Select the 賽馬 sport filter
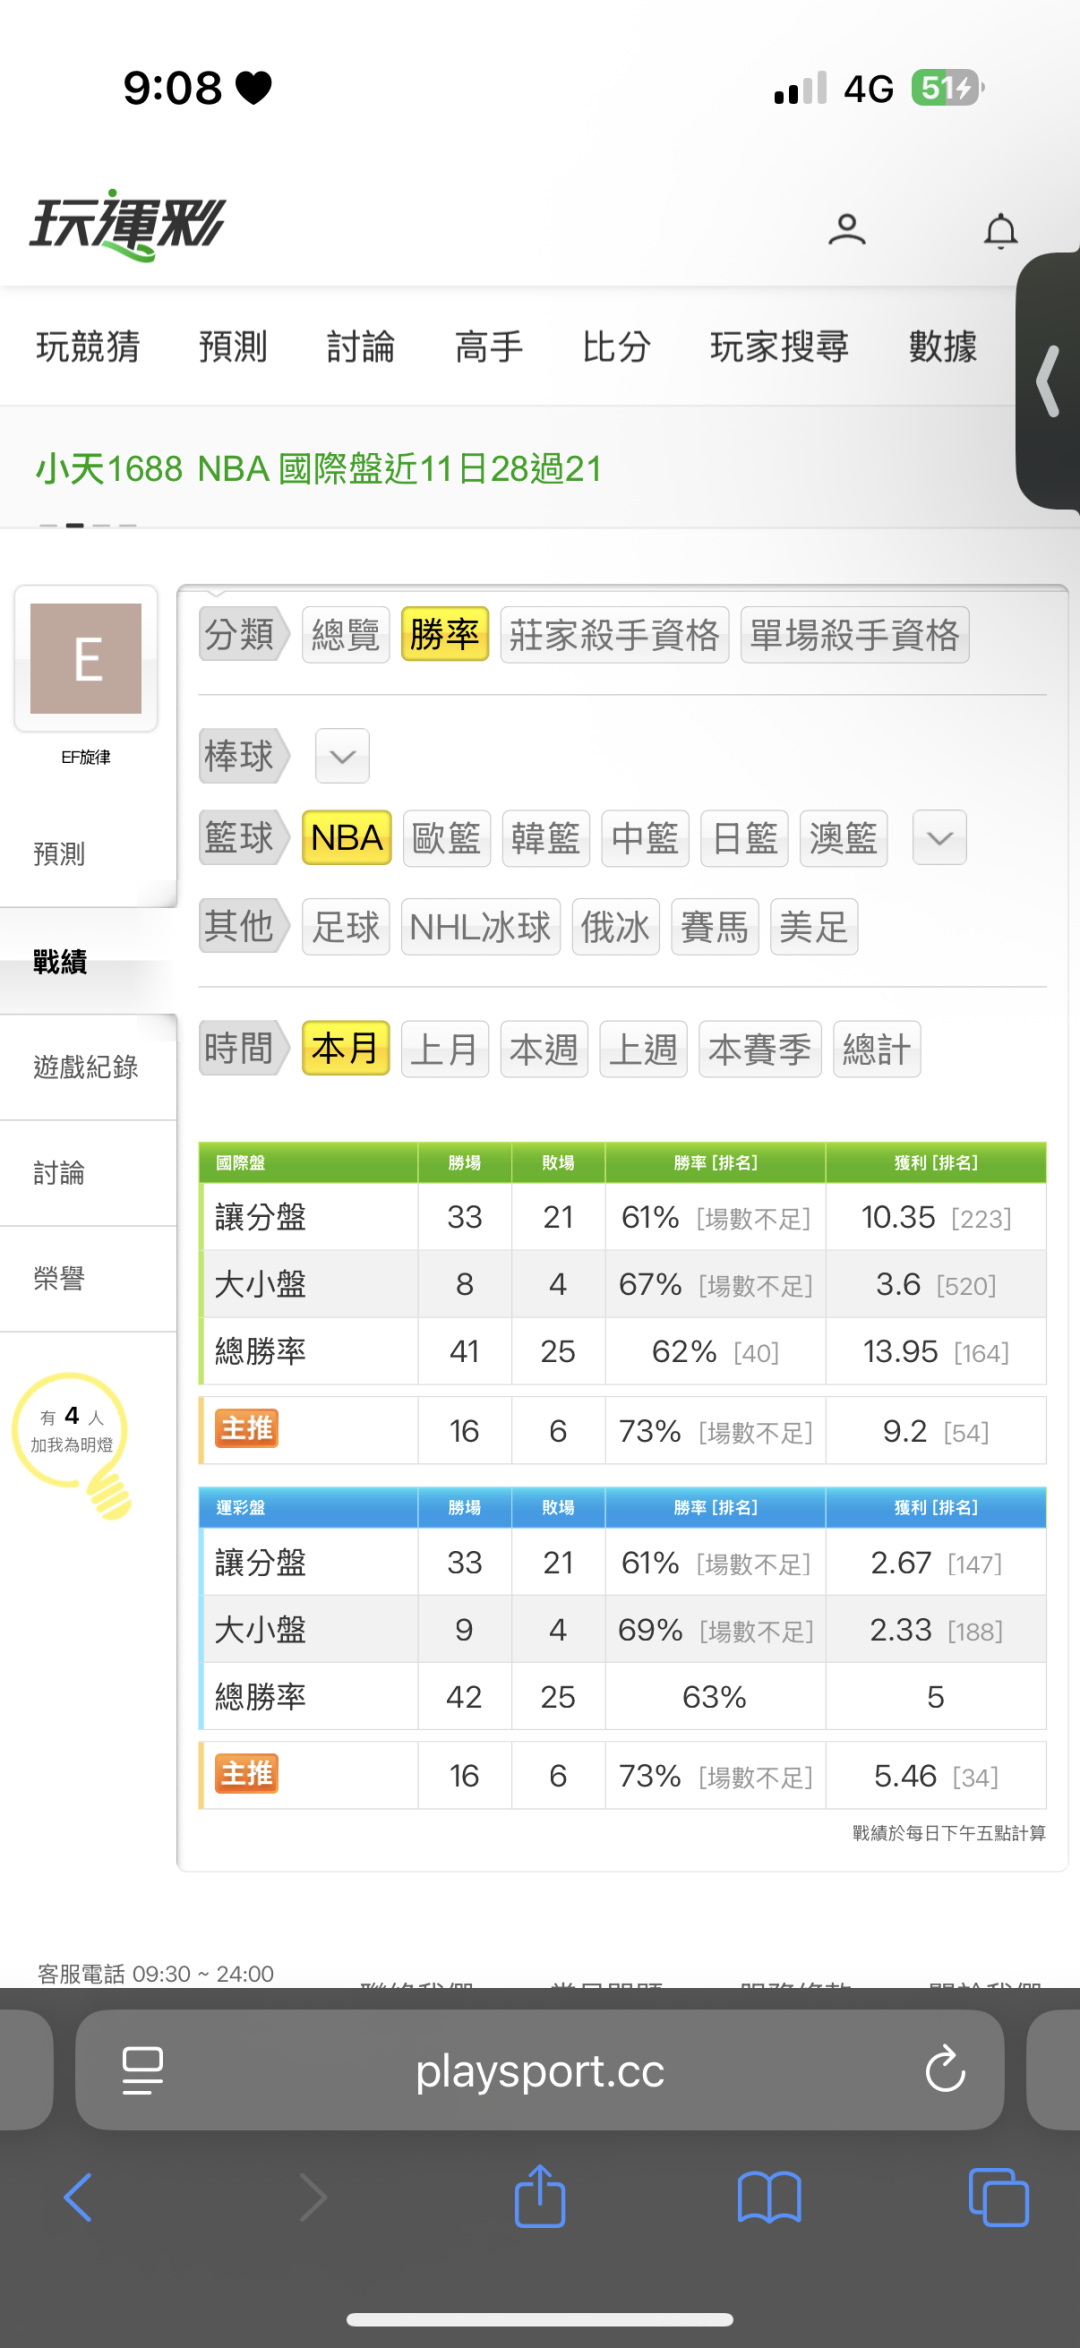 click(x=715, y=927)
